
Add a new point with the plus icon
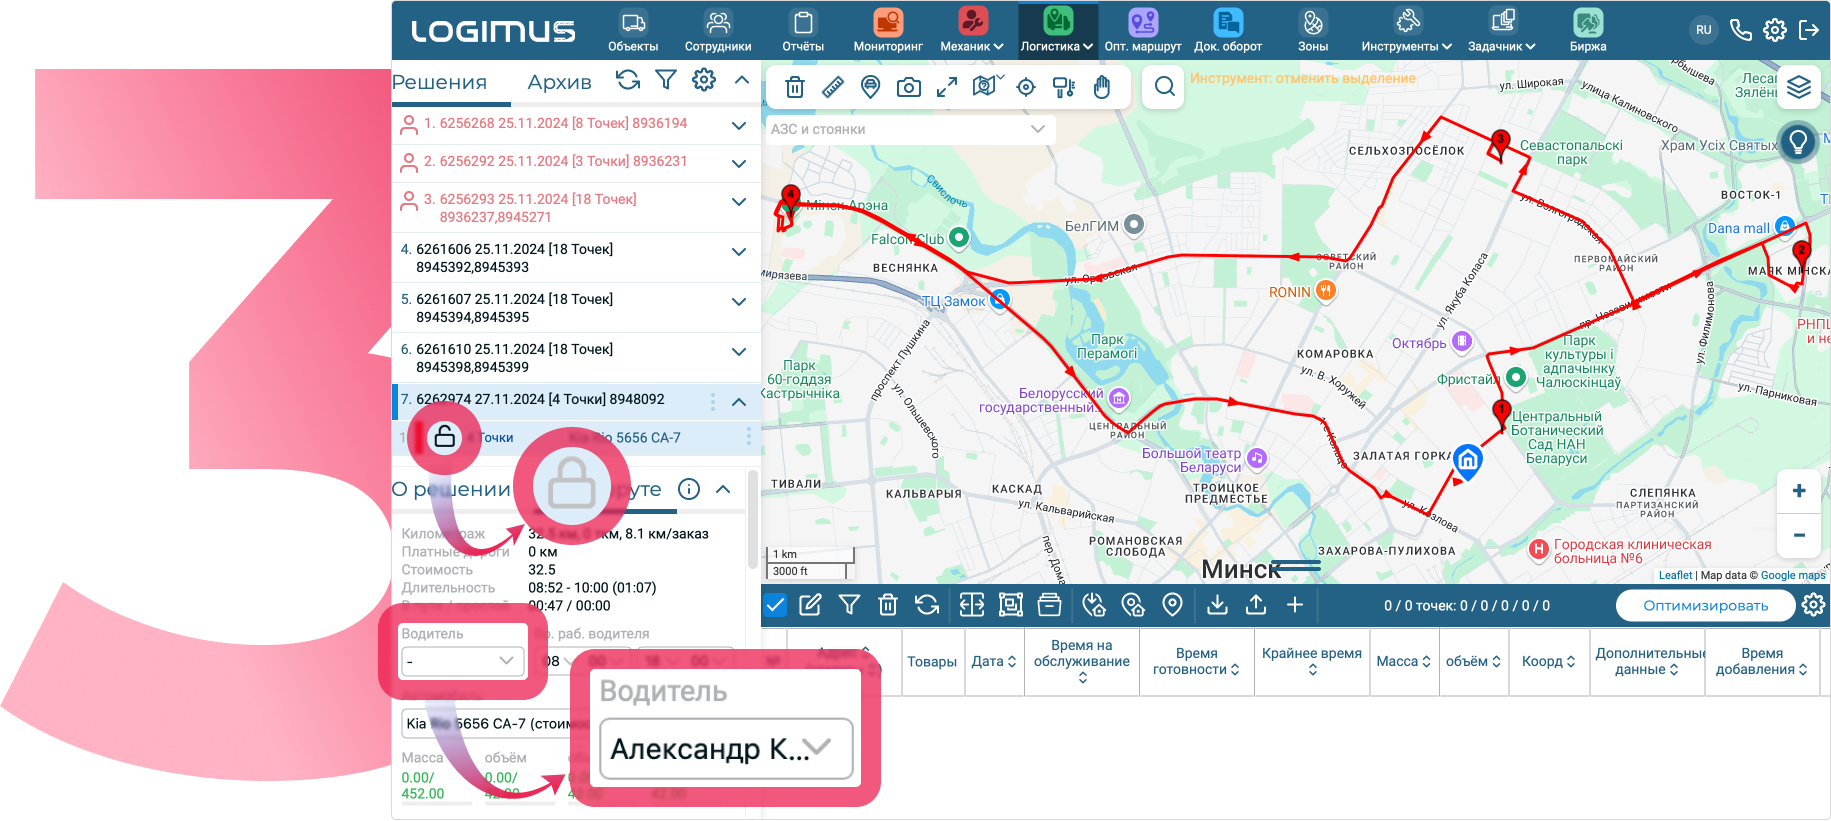1295,605
